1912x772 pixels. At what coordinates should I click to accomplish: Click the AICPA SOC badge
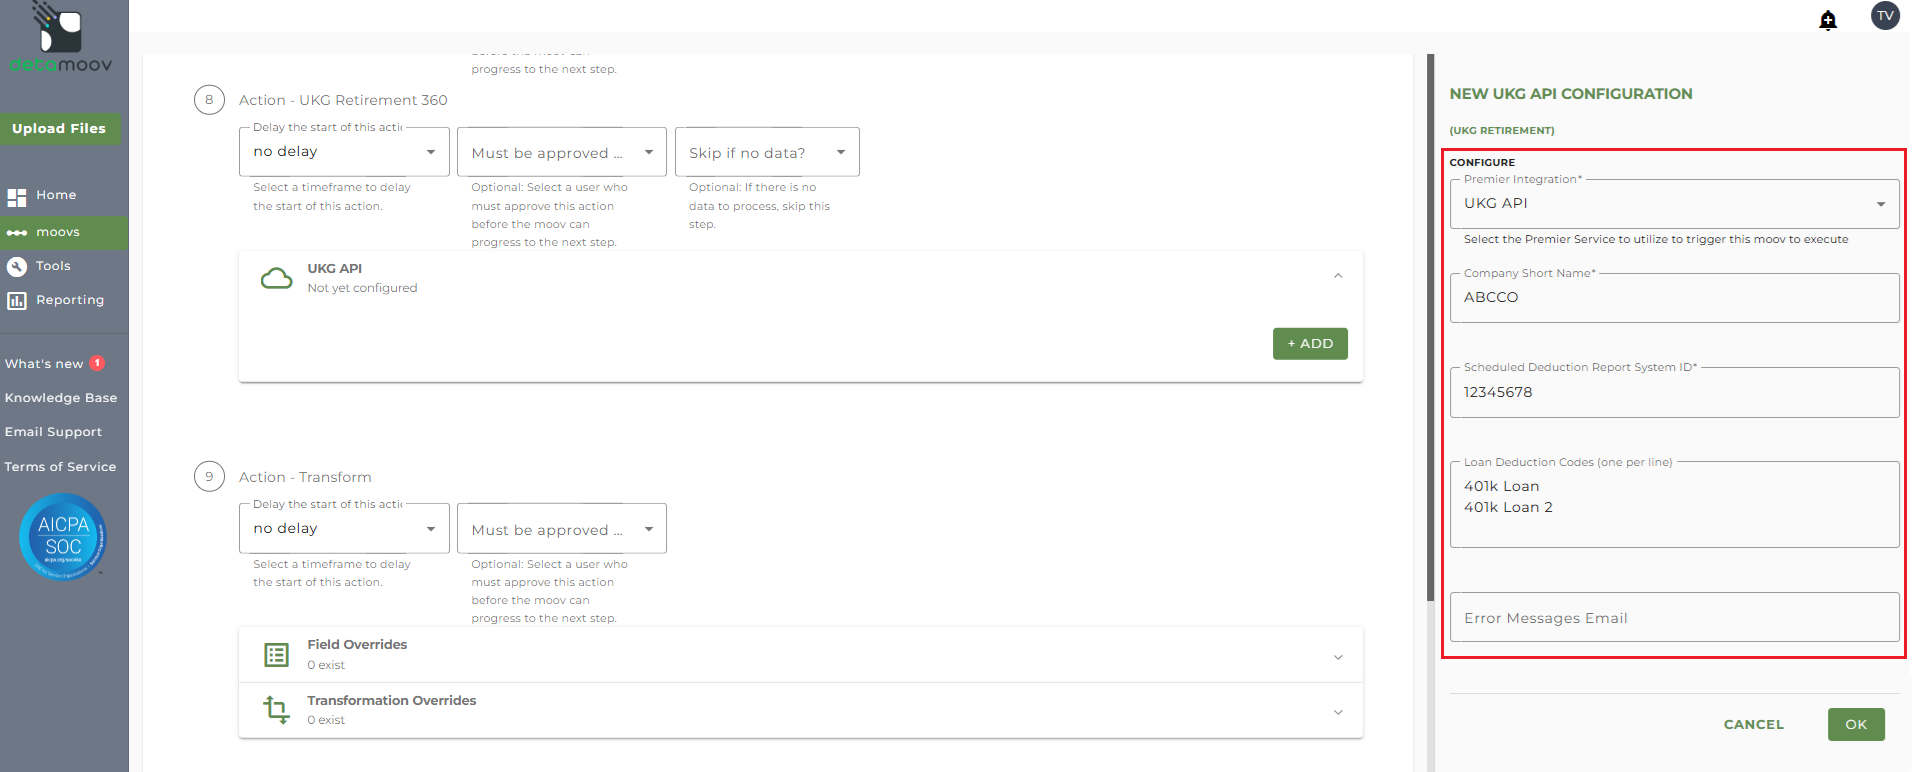pyautogui.click(x=63, y=537)
